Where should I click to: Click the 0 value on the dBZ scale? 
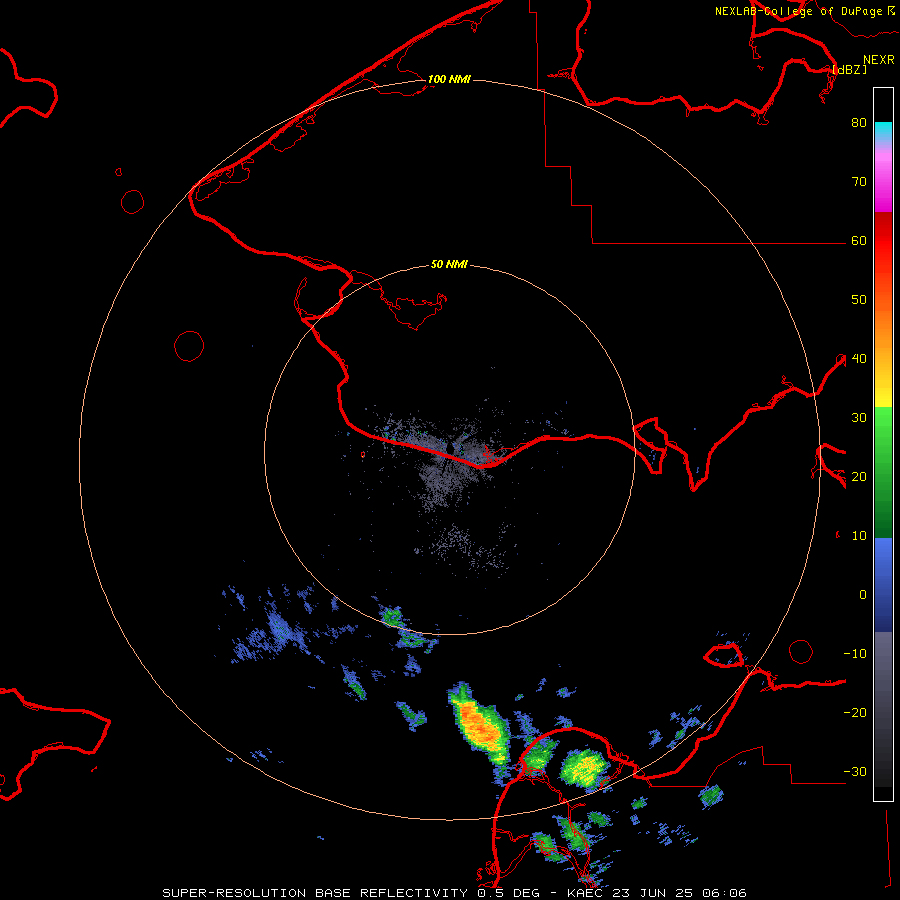click(x=863, y=595)
